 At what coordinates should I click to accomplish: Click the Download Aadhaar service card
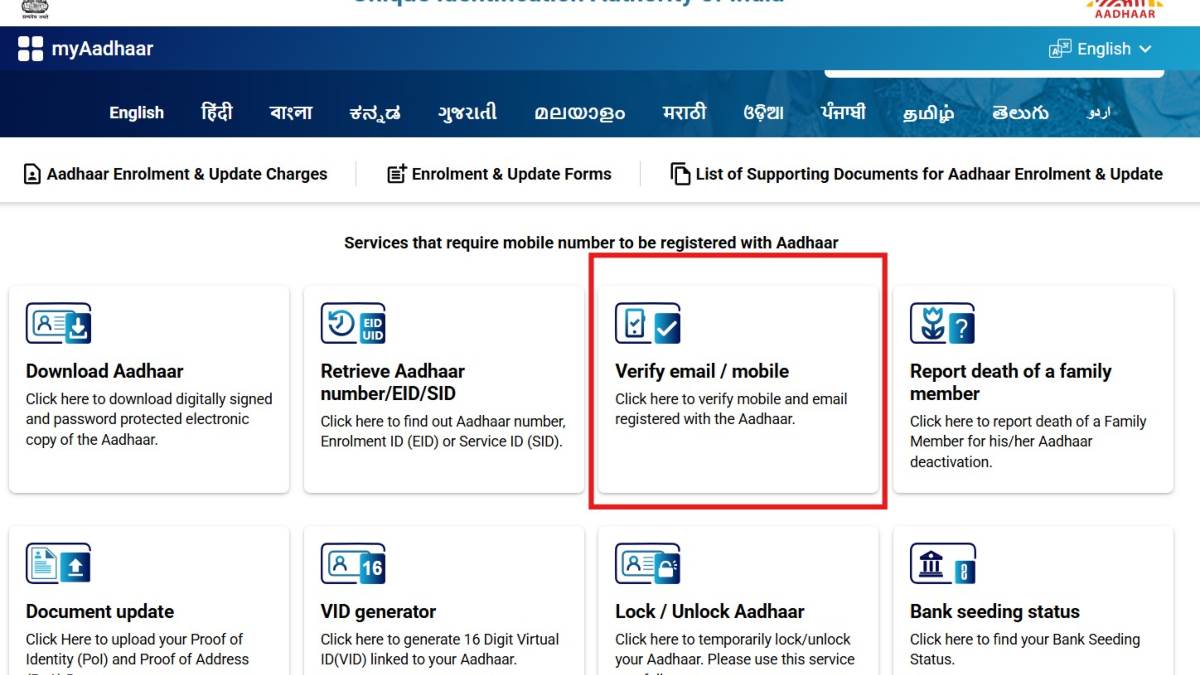(148, 390)
